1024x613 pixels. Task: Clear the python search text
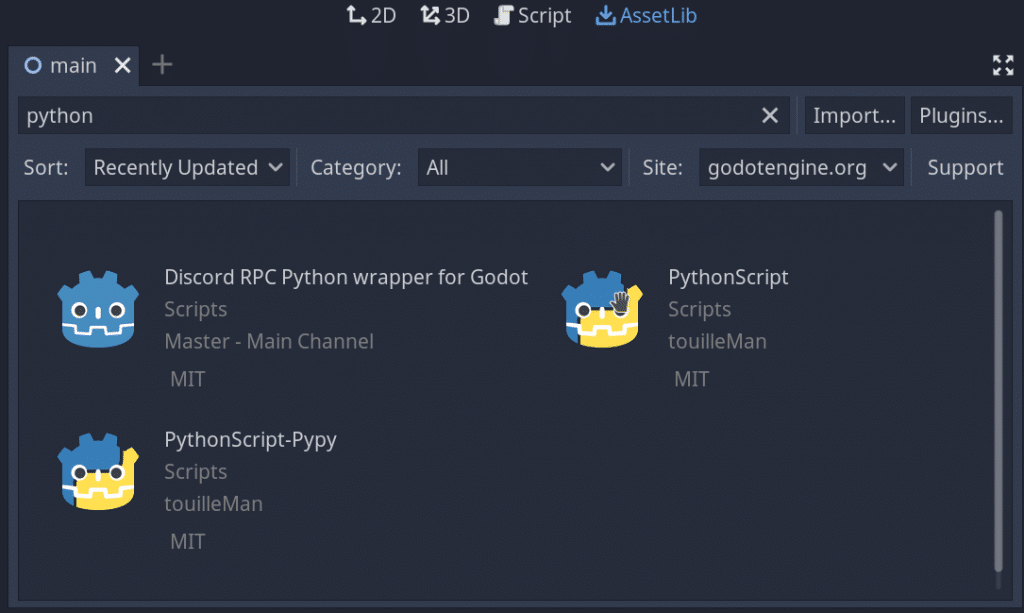click(x=770, y=116)
